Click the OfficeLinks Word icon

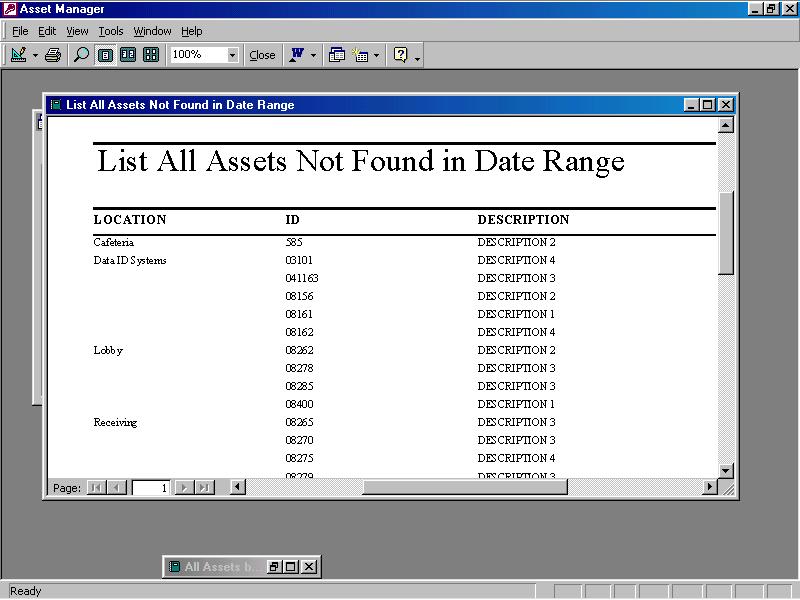(296, 55)
